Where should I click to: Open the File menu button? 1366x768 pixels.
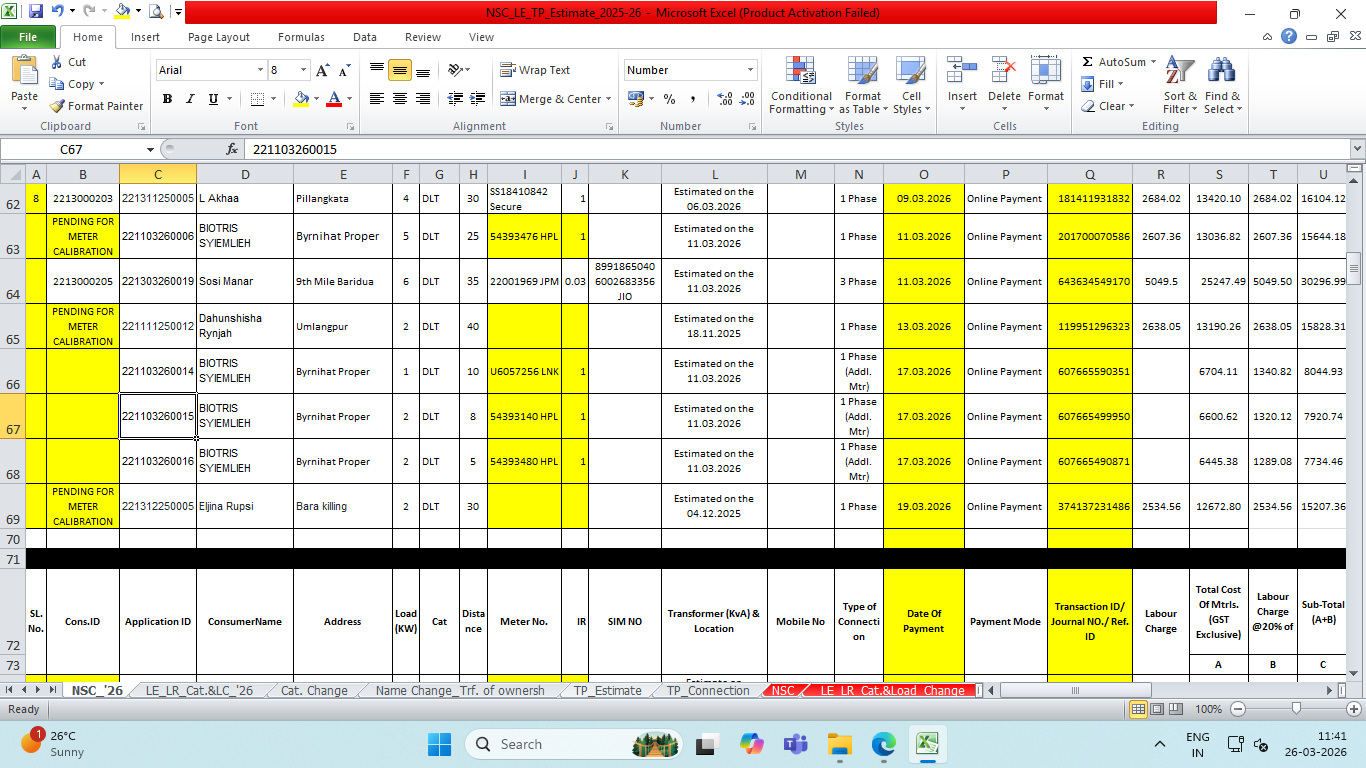pyautogui.click(x=28, y=37)
